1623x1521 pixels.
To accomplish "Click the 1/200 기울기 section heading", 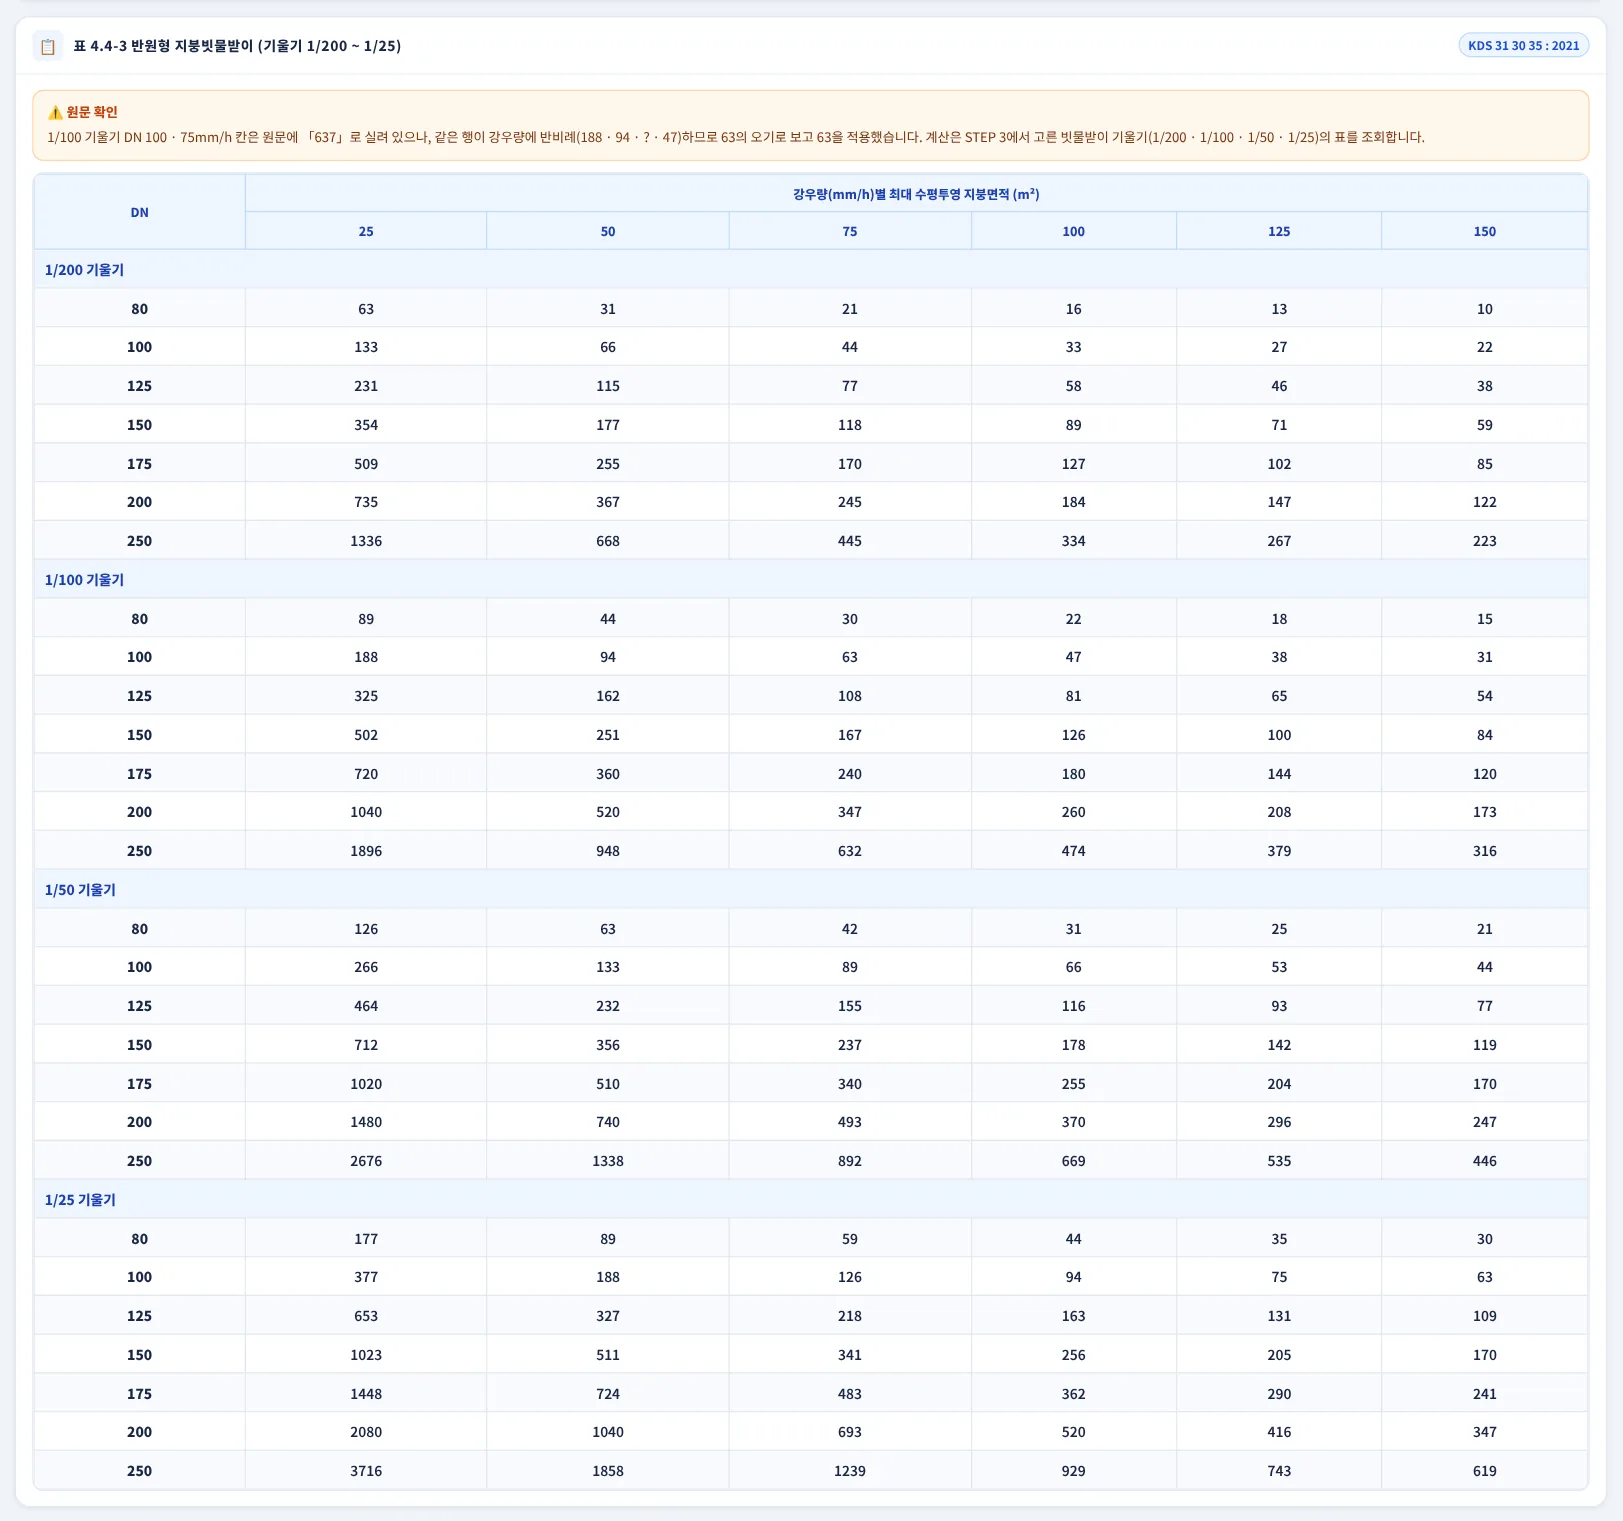I will click(84, 270).
